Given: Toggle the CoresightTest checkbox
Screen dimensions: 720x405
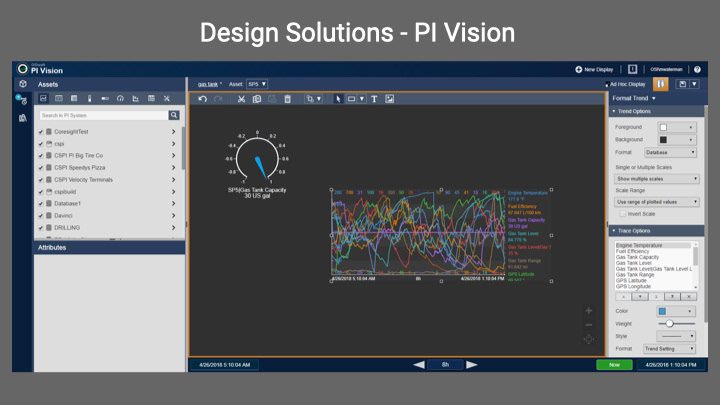Looking at the screenshot, I should point(41,132).
